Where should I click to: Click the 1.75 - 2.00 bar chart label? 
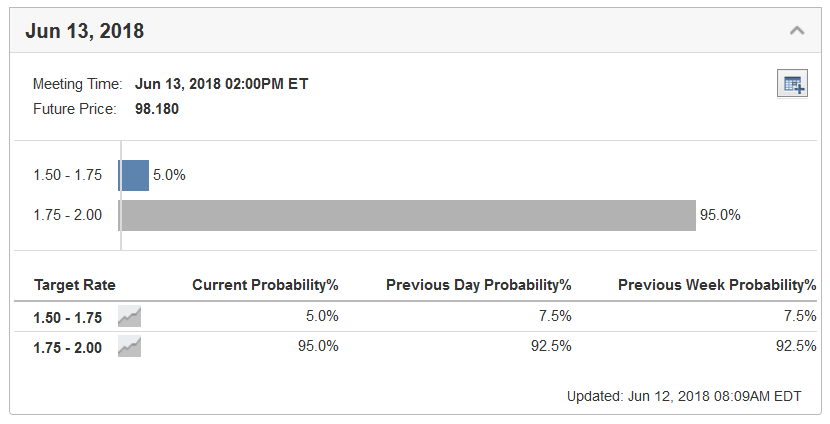(x=68, y=215)
